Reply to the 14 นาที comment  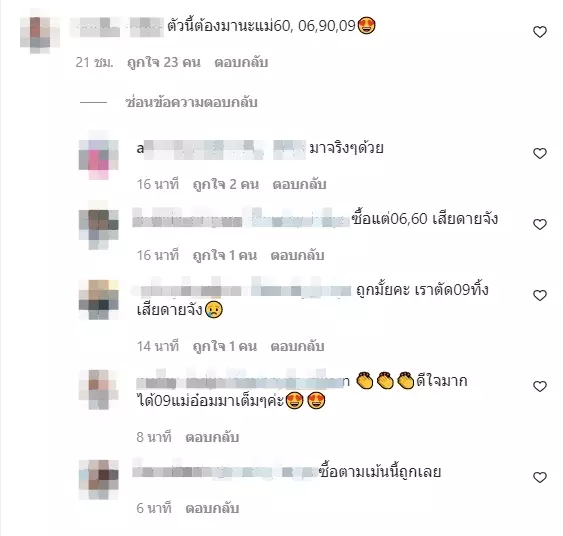click(x=297, y=346)
